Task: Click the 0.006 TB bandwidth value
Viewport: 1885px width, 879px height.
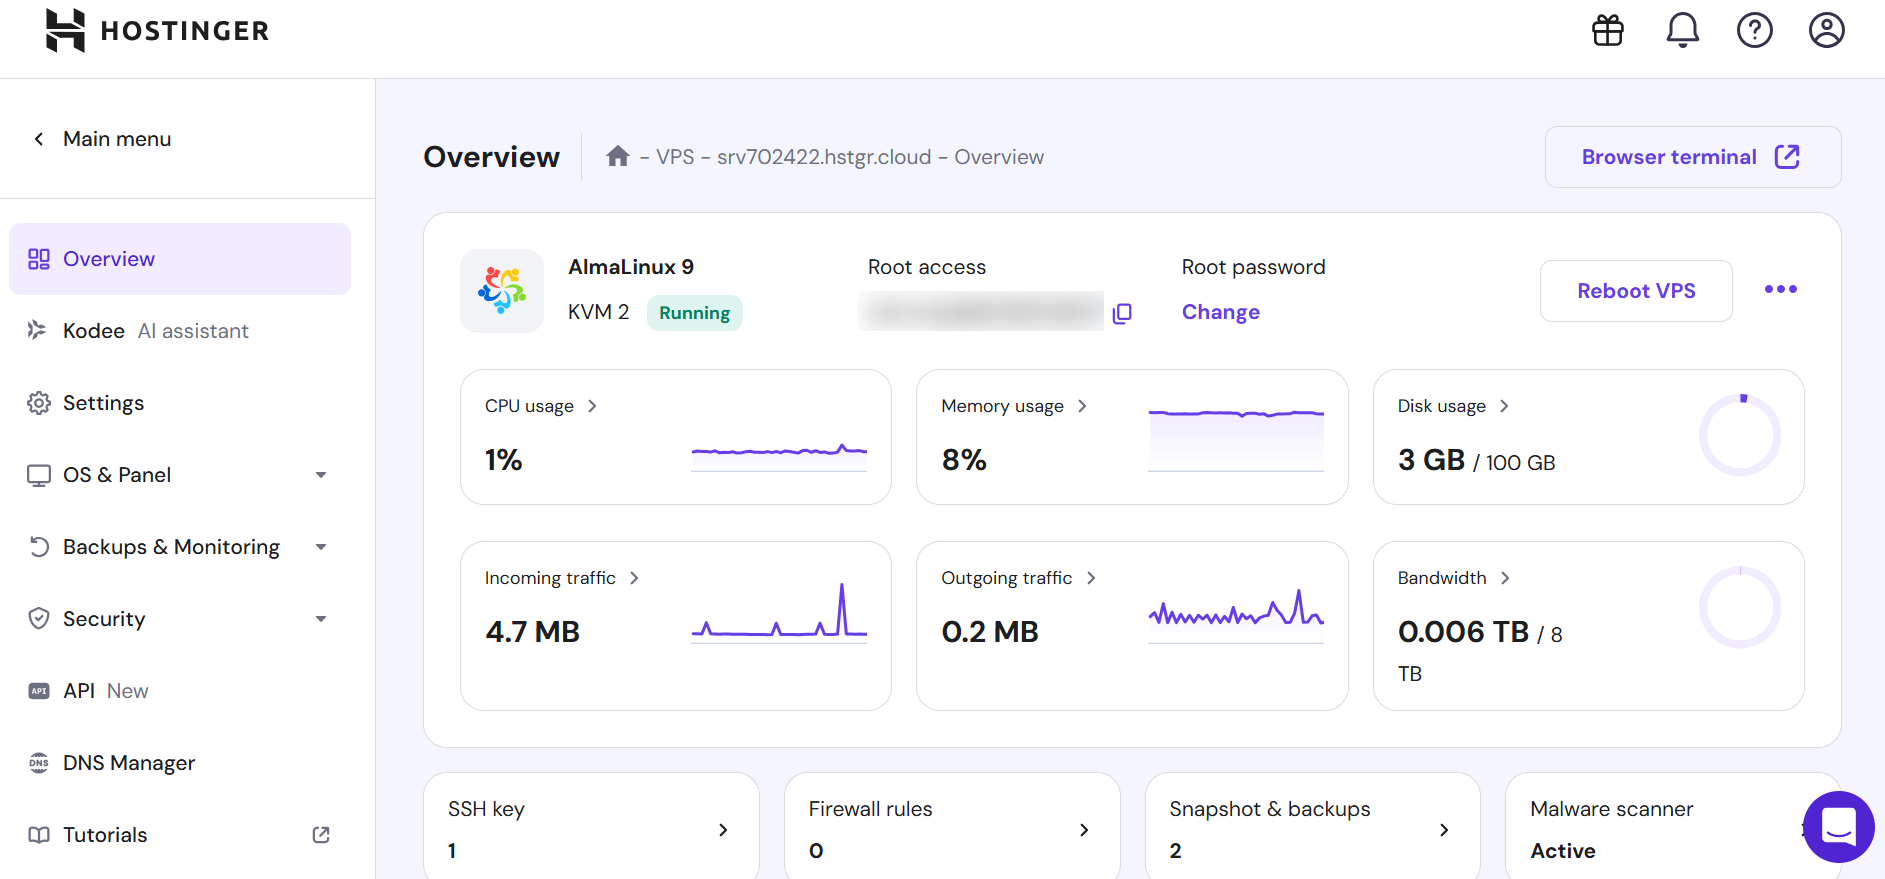Action: pos(1464,632)
